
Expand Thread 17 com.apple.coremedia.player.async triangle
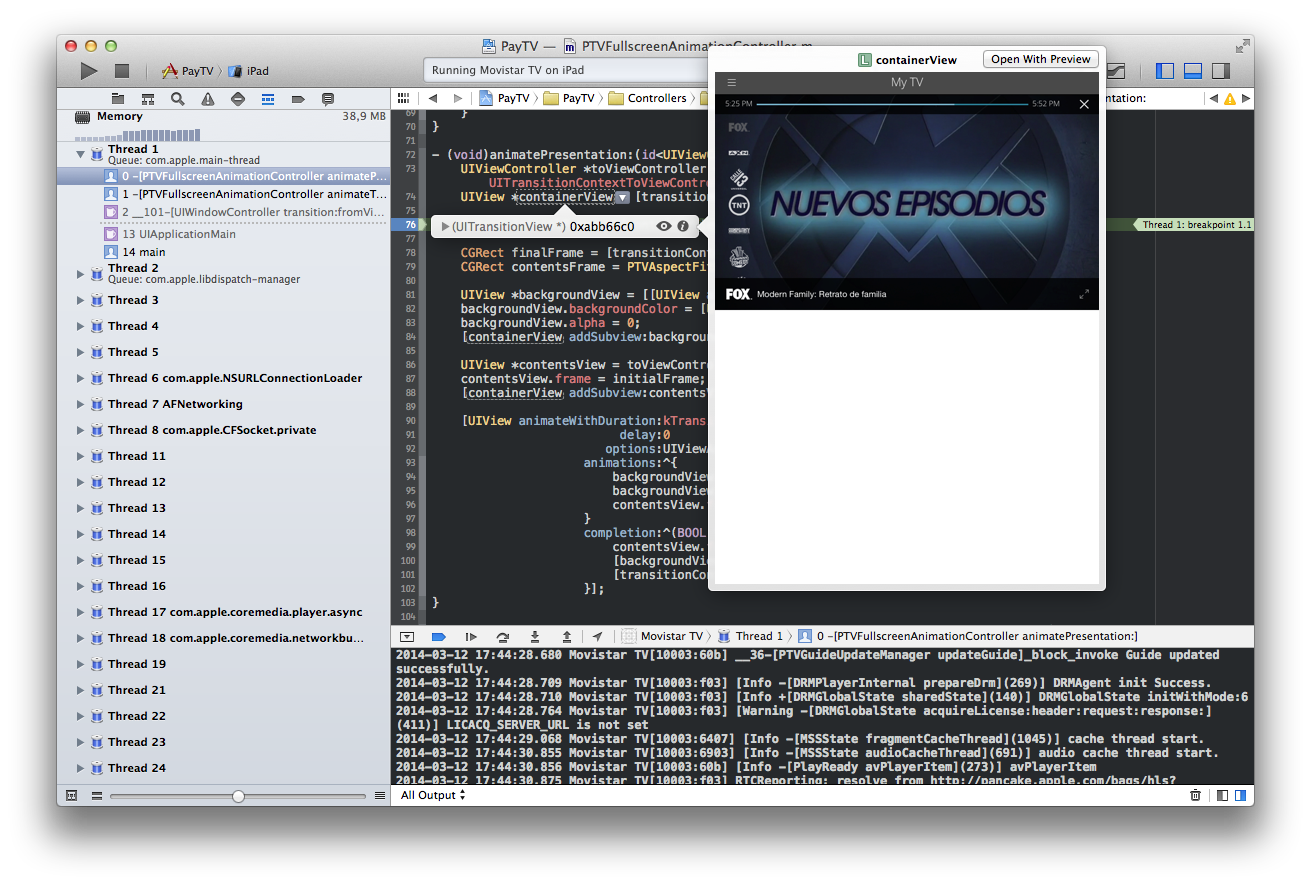(81, 612)
